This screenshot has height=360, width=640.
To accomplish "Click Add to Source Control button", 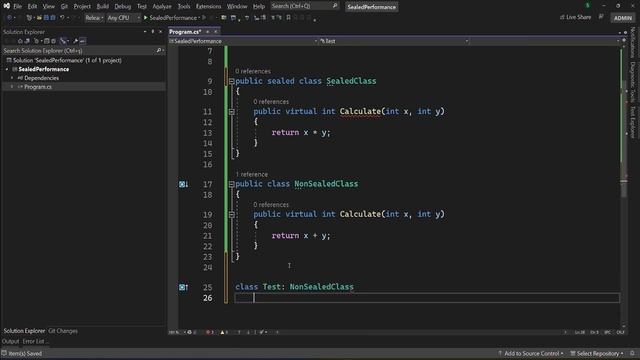I will pyautogui.click(x=531, y=353).
